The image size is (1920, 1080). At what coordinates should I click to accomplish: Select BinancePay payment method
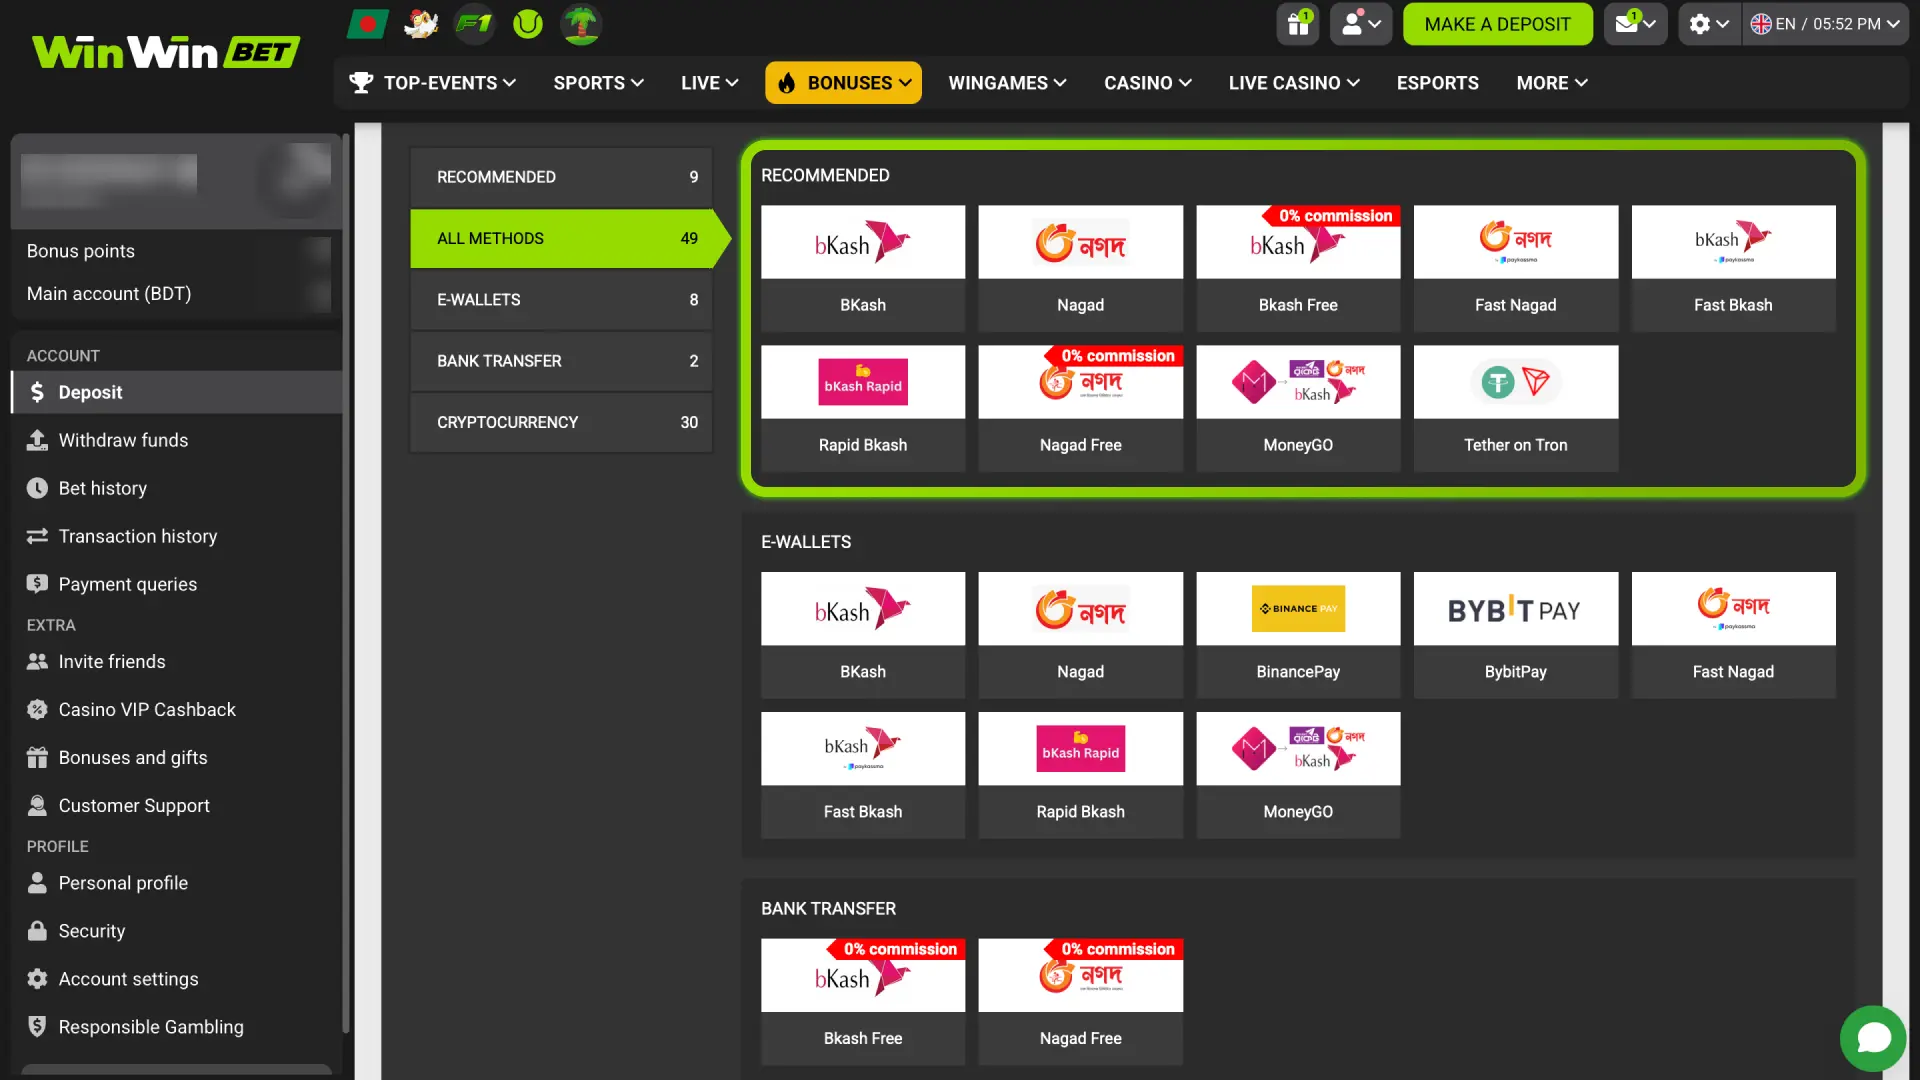tap(1298, 635)
